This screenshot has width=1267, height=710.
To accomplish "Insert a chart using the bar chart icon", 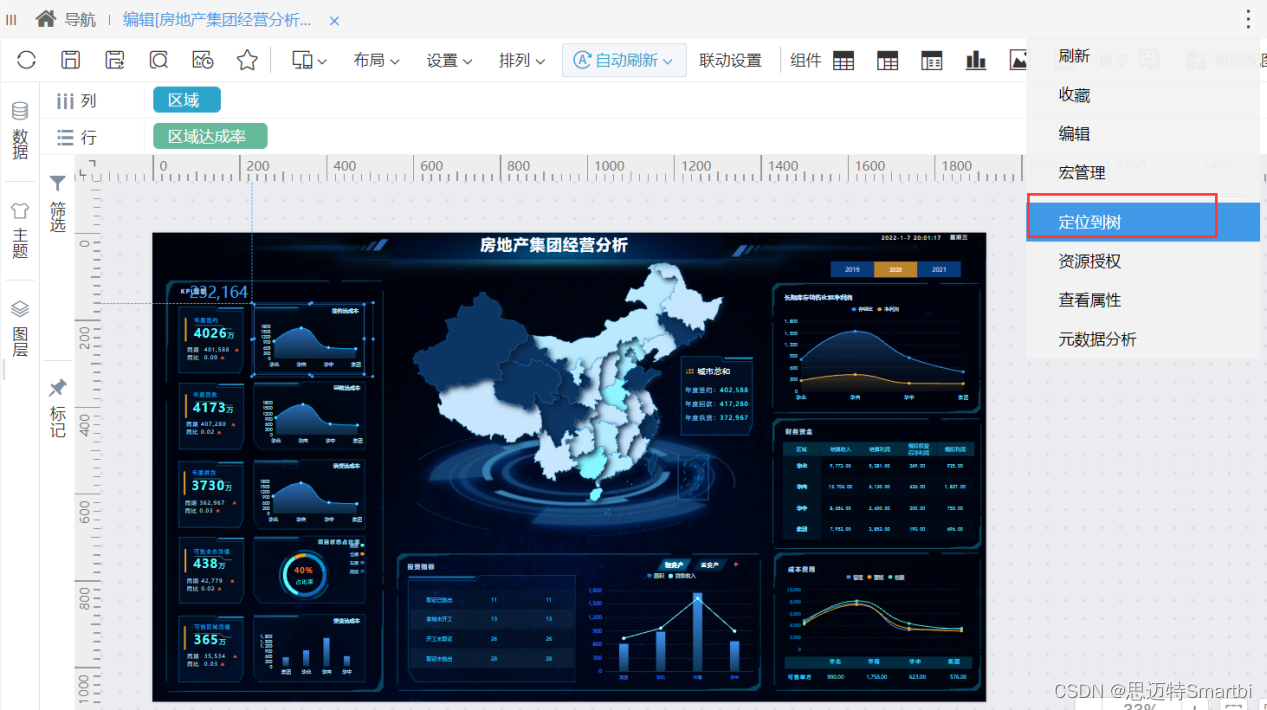I will [x=975, y=60].
